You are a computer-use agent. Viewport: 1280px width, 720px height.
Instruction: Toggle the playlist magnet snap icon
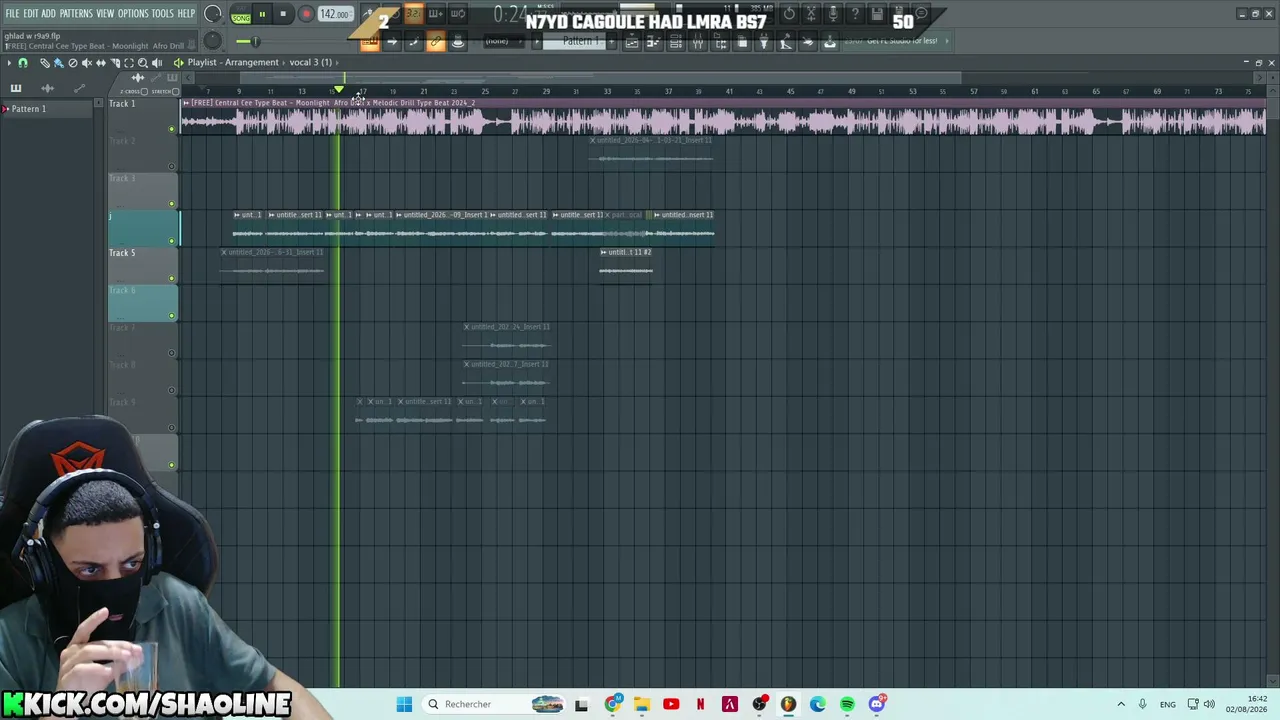coord(23,62)
